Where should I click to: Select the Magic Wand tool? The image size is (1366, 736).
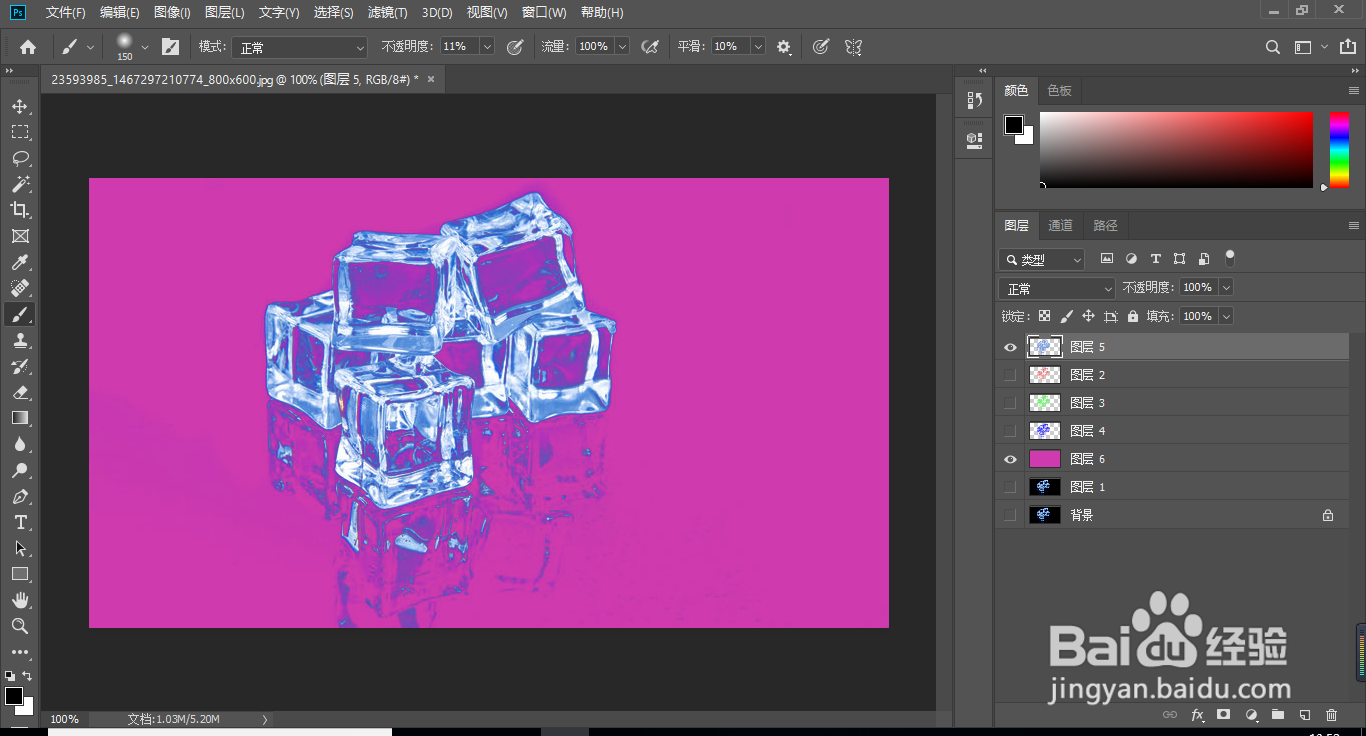pos(20,184)
